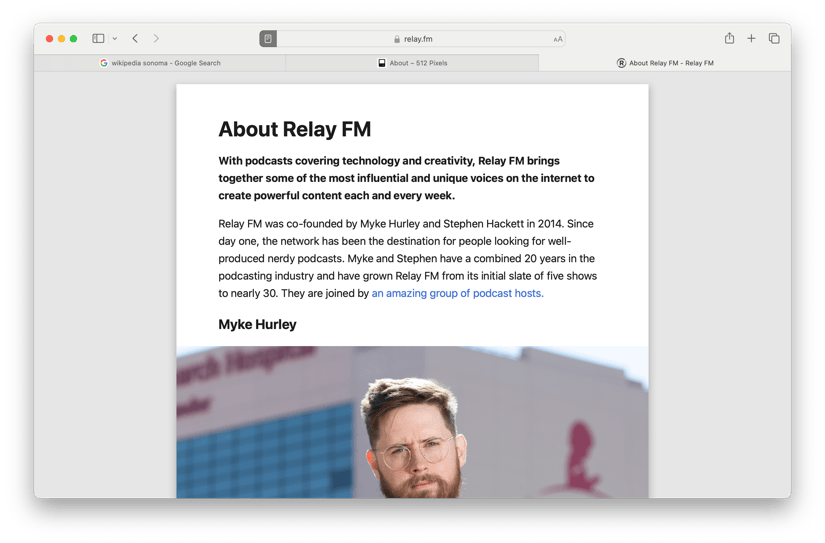Click the Share icon in the toolbar
825x543 pixels.
point(729,38)
